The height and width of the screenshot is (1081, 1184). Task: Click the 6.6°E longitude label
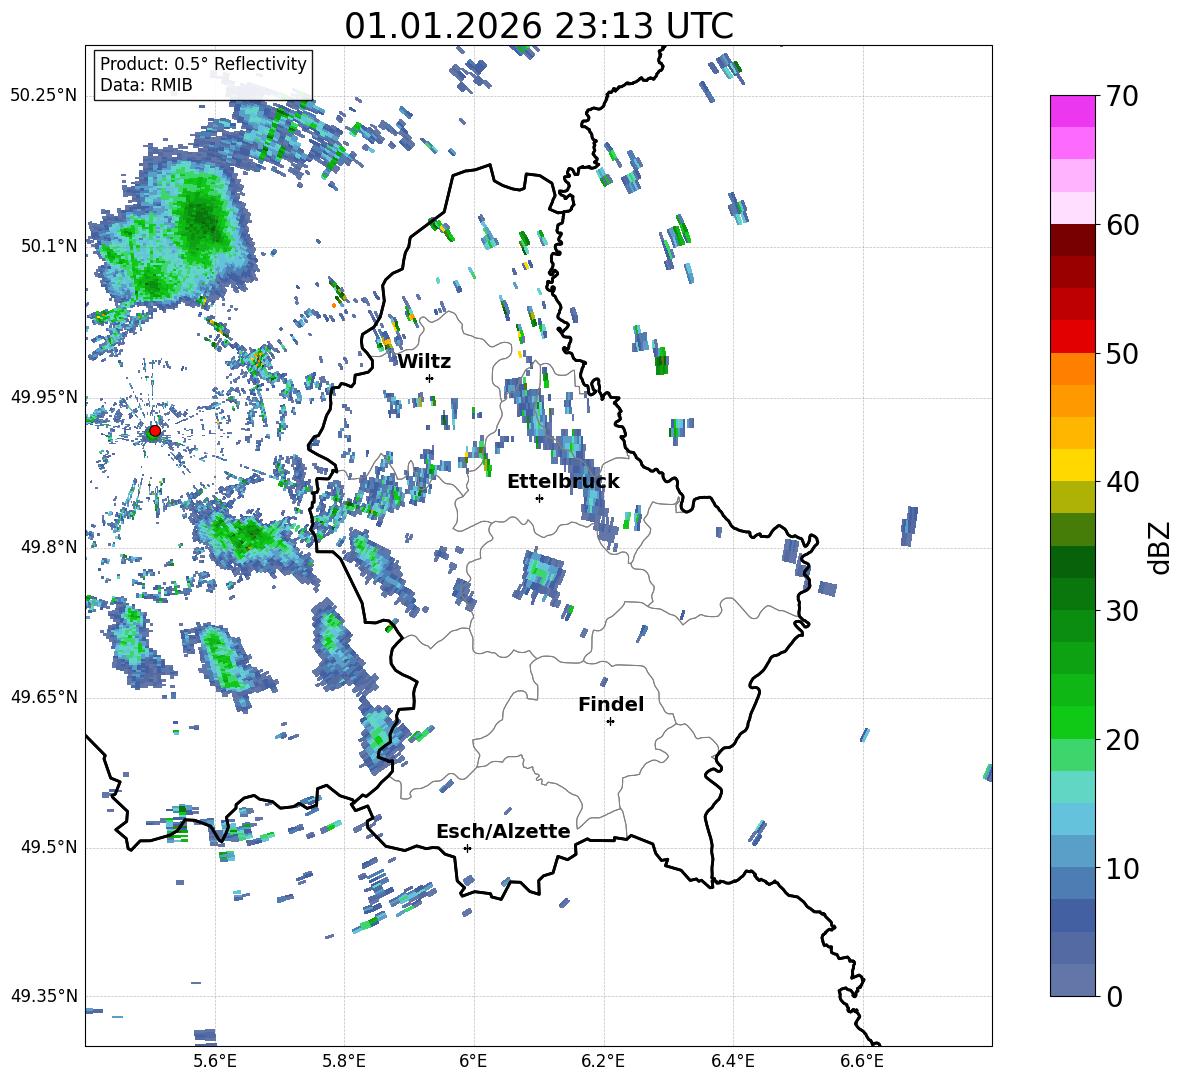point(862,1061)
